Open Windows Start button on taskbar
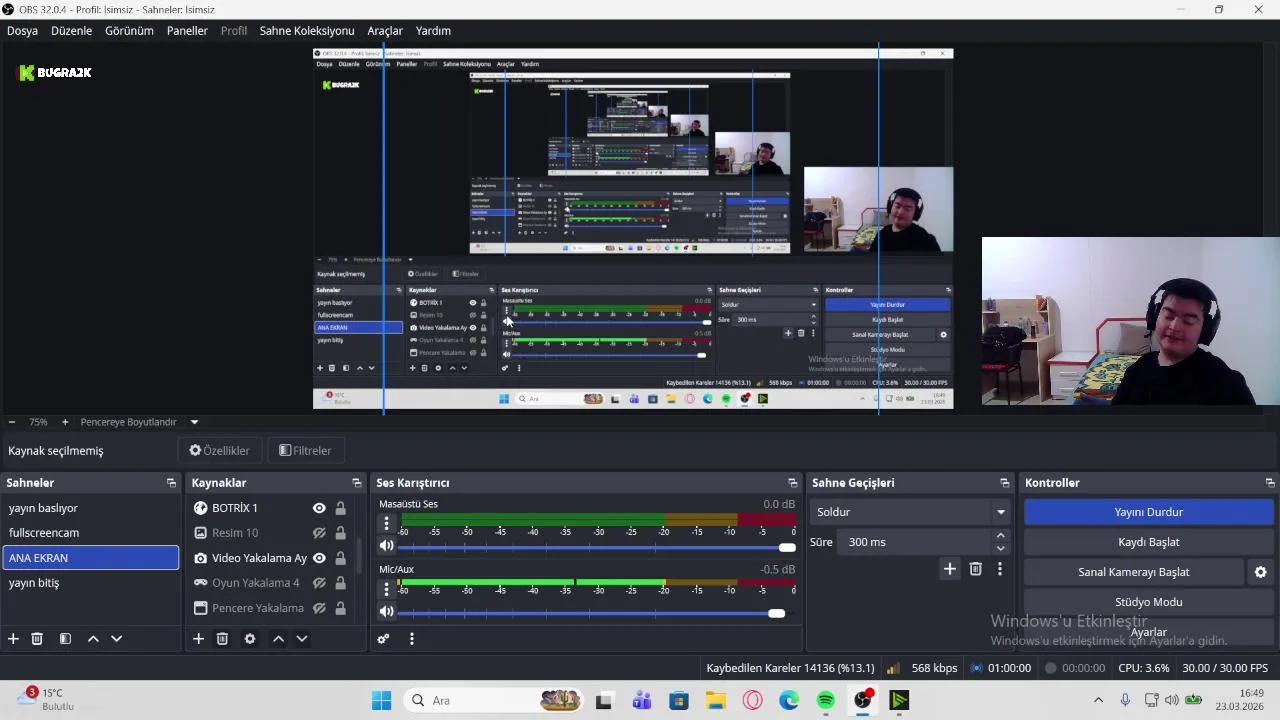The height and width of the screenshot is (720, 1280). coord(382,700)
